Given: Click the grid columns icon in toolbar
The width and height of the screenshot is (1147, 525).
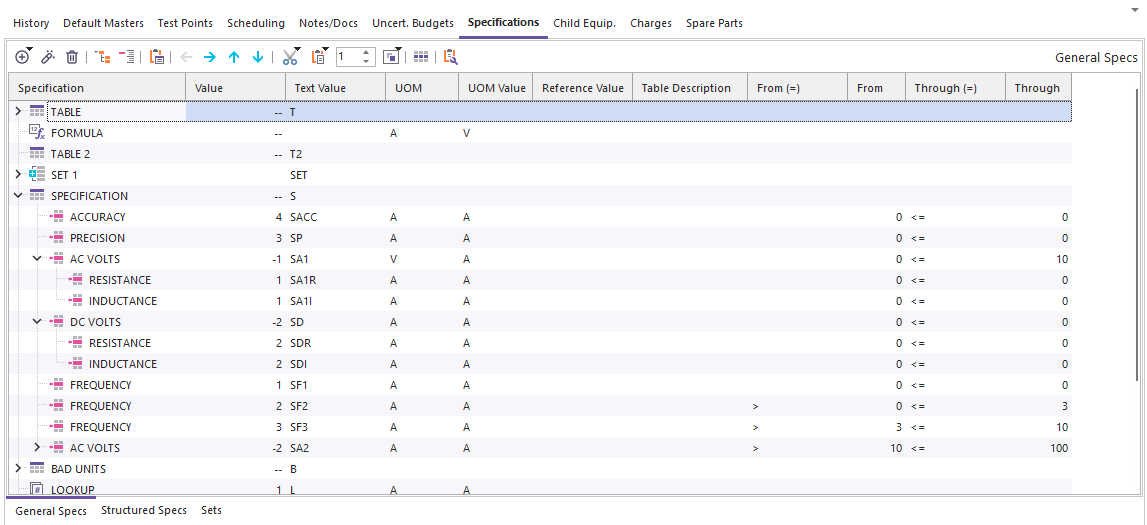Looking at the screenshot, I should [421, 58].
